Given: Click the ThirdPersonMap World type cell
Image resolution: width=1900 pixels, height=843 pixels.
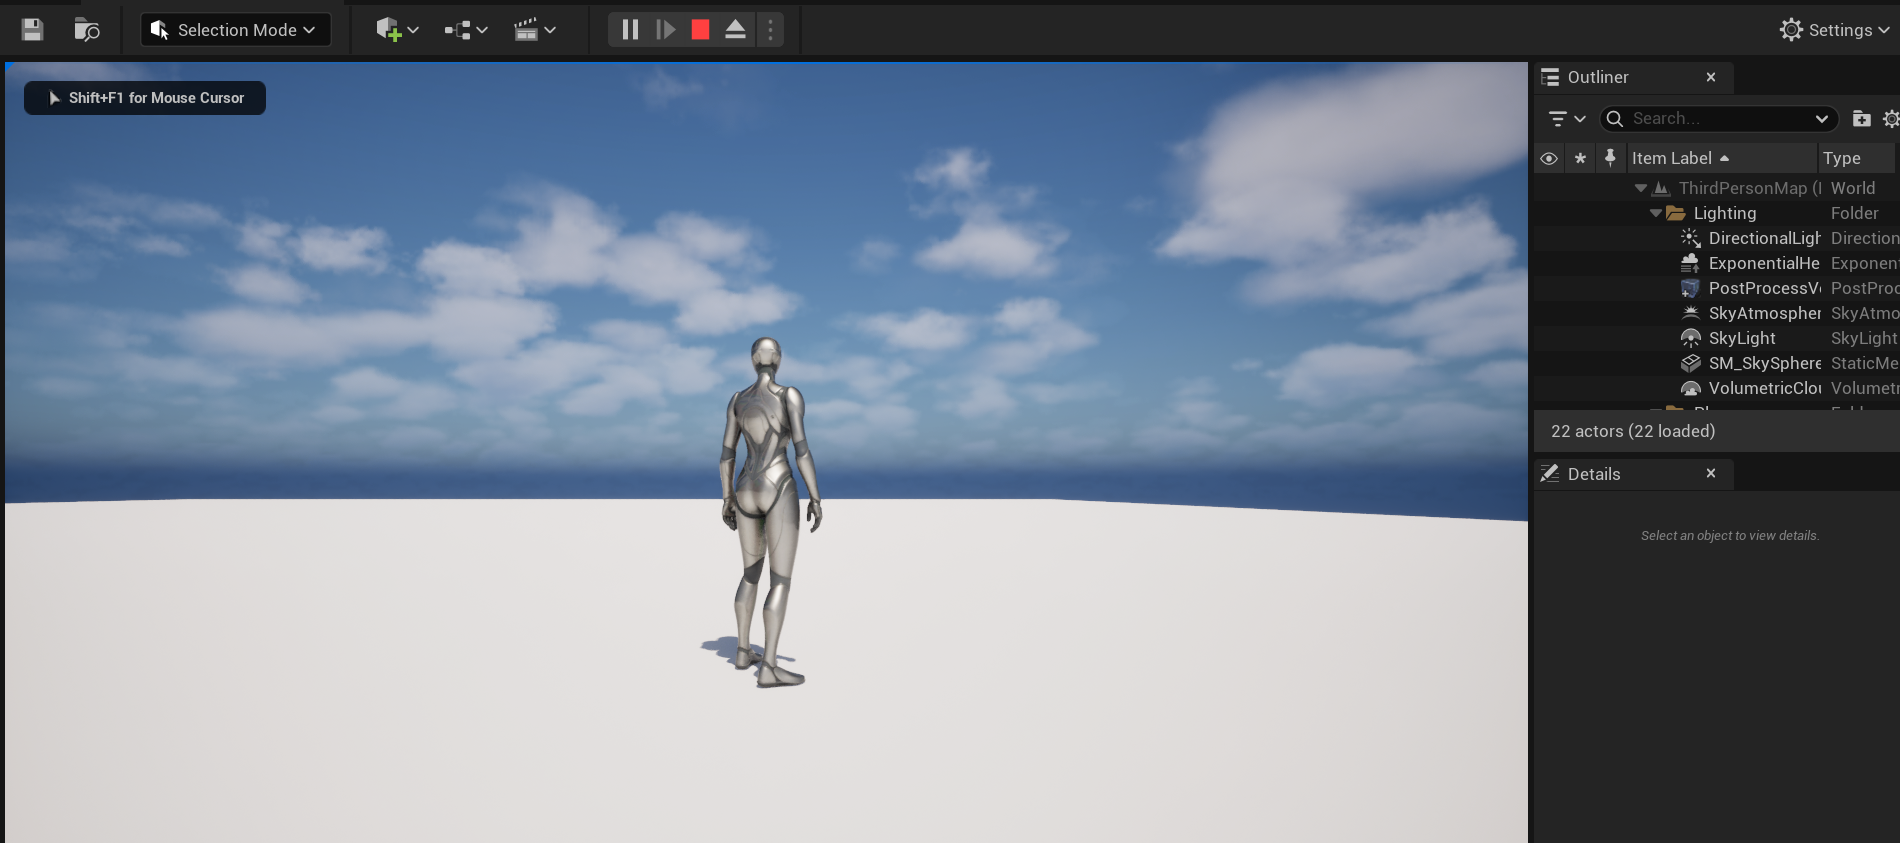Looking at the screenshot, I should (1853, 188).
